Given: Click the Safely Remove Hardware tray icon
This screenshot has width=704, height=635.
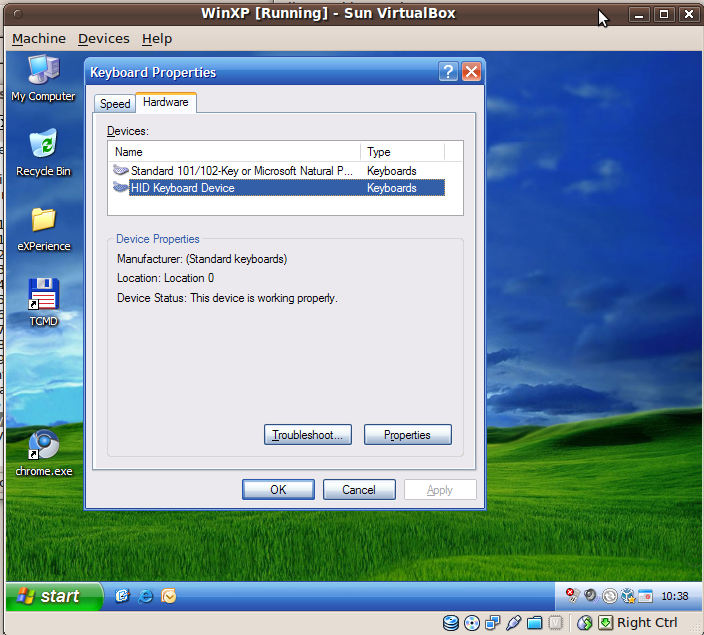Looking at the screenshot, I should coord(572,595).
